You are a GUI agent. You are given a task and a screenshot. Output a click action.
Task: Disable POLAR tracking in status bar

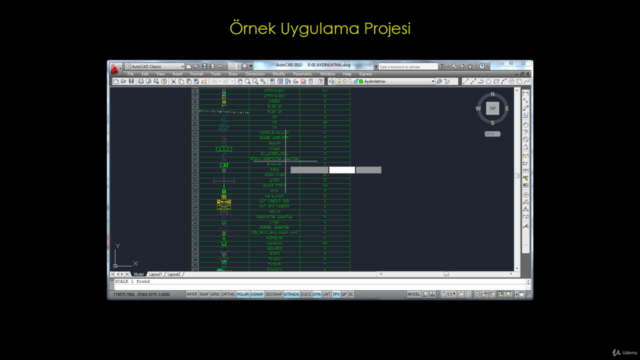(243, 294)
